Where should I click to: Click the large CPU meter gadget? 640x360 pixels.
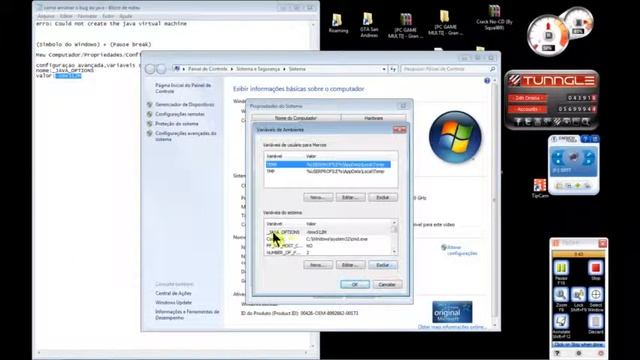(x=547, y=36)
